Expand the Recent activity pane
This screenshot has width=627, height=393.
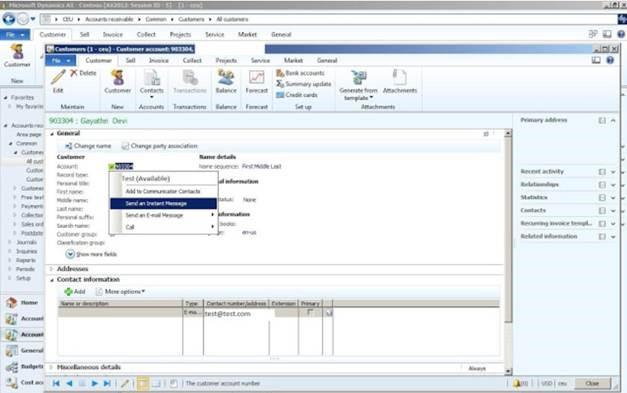pos(613,172)
